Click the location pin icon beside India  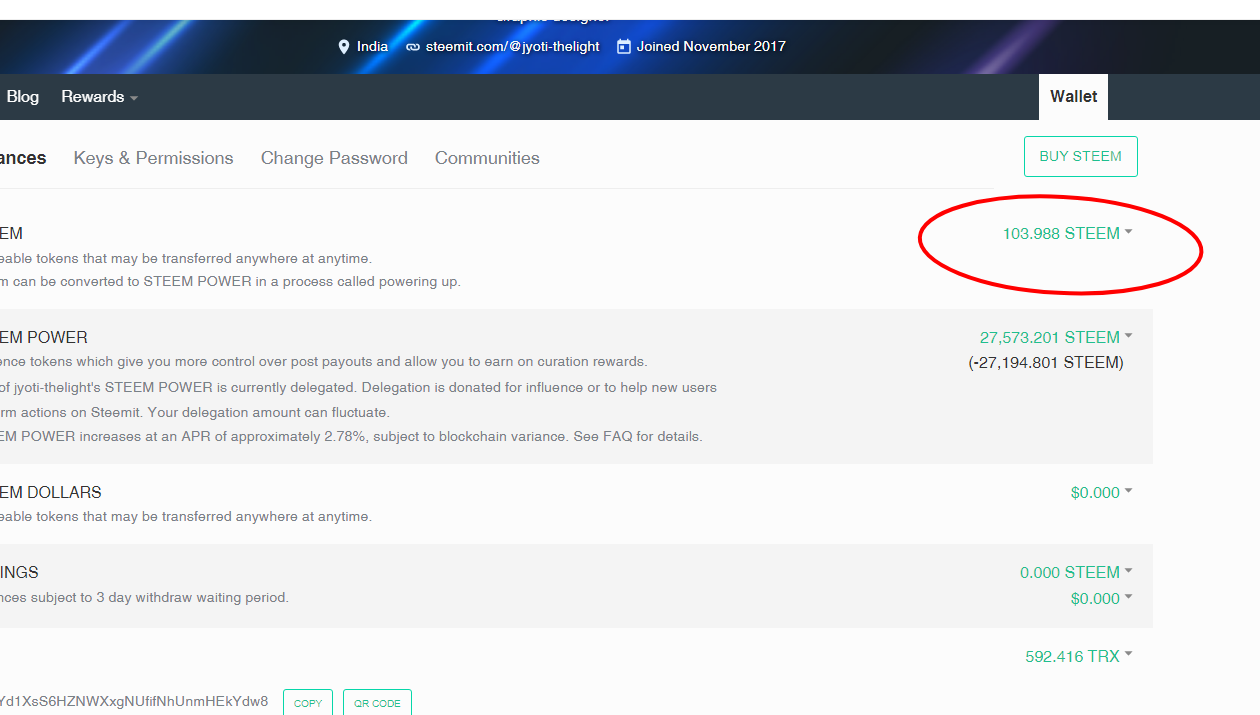point(344,46)
